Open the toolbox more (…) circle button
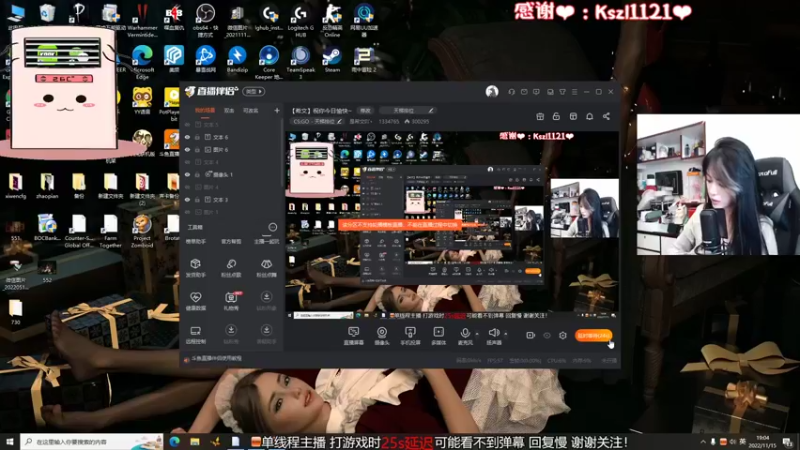The height and width of the screenshot is (450, 800). pyautogui.click(x=272, y=227)
